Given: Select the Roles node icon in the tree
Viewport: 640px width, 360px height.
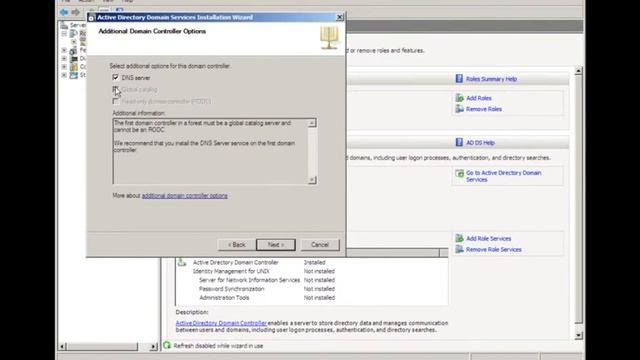Looking at the screenshot, I should pyautogui.click(x=73, y=33).
